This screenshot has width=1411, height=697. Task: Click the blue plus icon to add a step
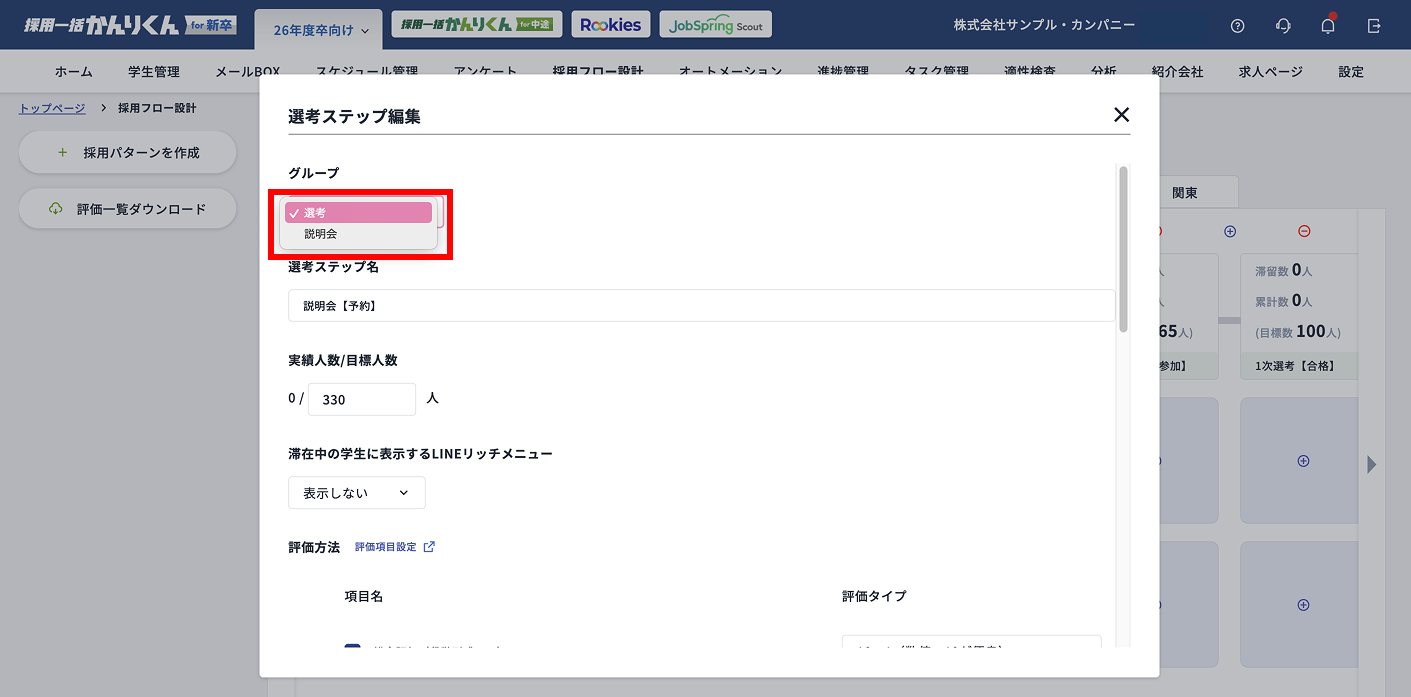pos(1229,231)
